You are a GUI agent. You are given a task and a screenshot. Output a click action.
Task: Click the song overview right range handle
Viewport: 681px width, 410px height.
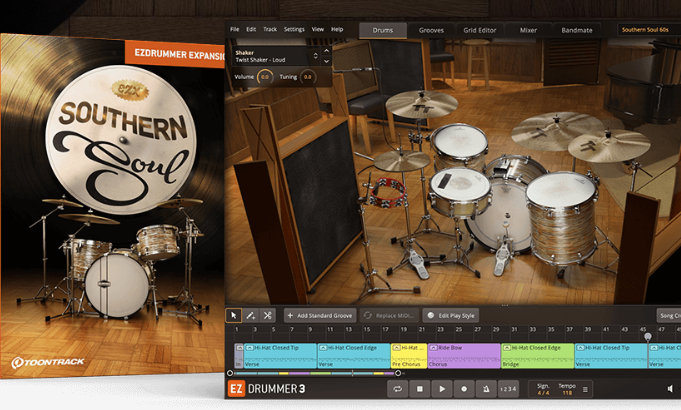pos(398,373)
